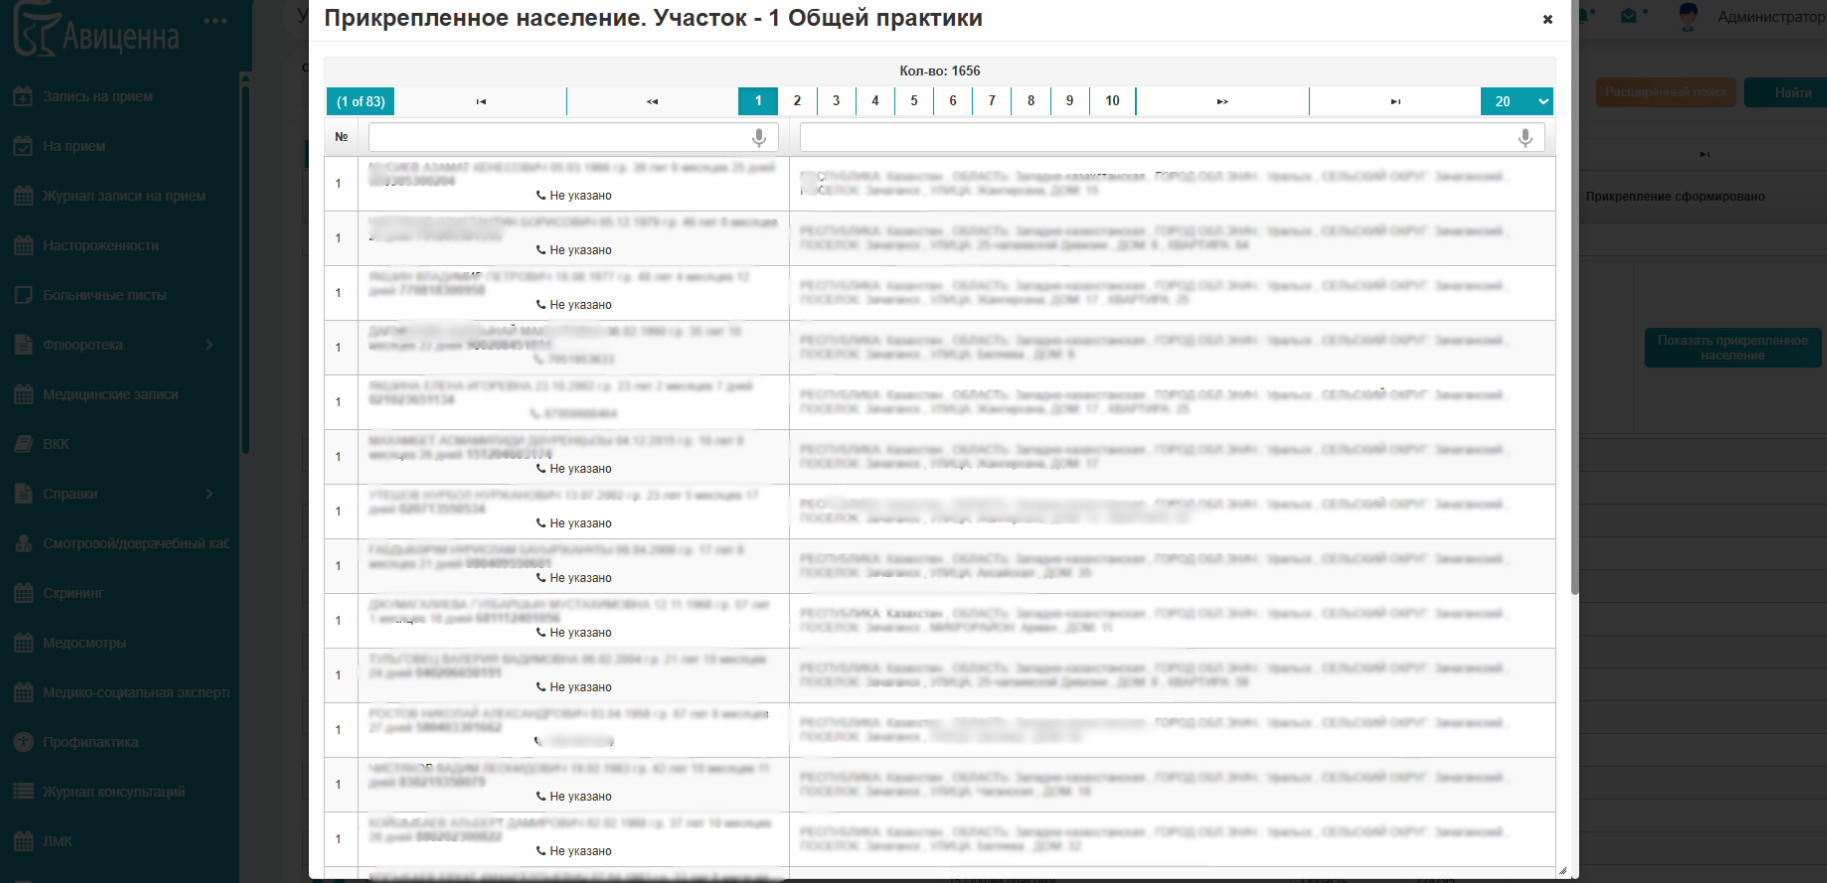Click microphone icon in address filter field
The image size is (1827, 883).
click(x=1525, y=137)
